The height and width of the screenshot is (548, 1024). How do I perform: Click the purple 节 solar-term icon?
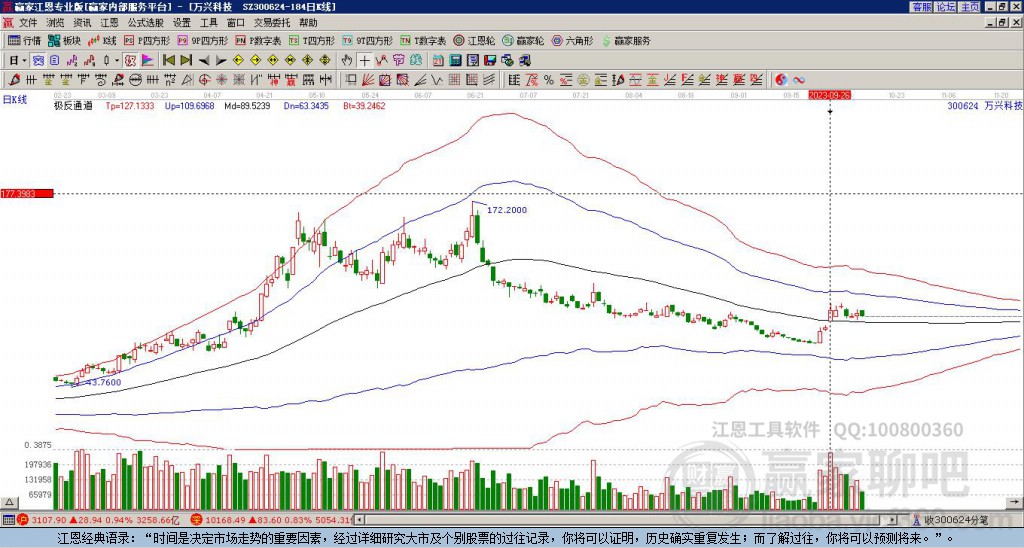pos(398,60)
